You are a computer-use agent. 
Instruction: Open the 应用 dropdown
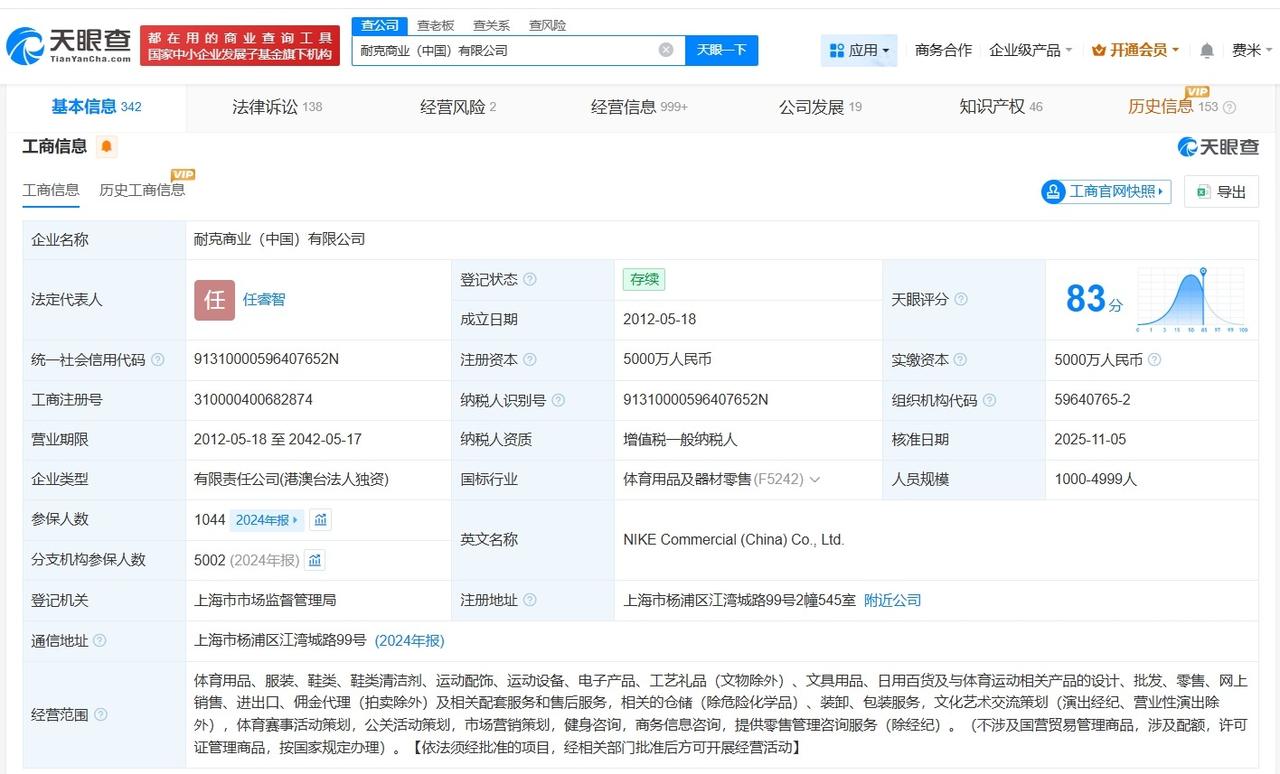(x=859, y=50)
